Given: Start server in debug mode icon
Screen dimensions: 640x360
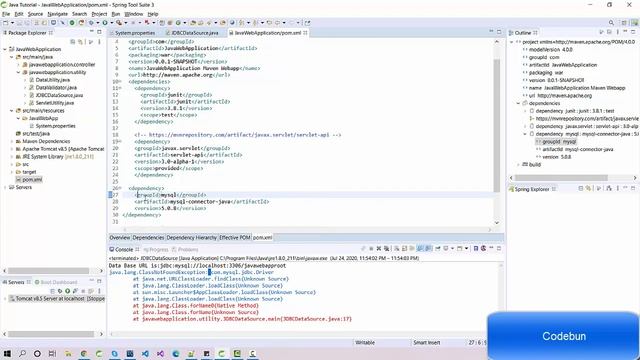Looking at the screenshot, I should click(x=60, y=291).
